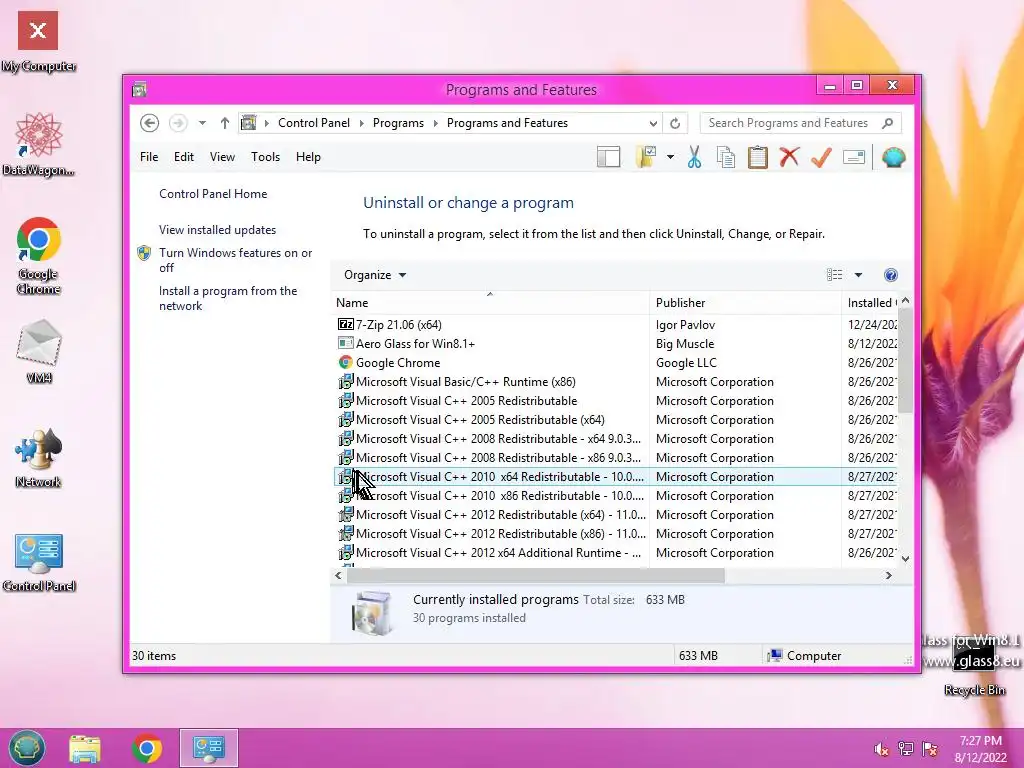Refresh the Programs and Features list
1024x768 pixels.
(x=675, y=123)
